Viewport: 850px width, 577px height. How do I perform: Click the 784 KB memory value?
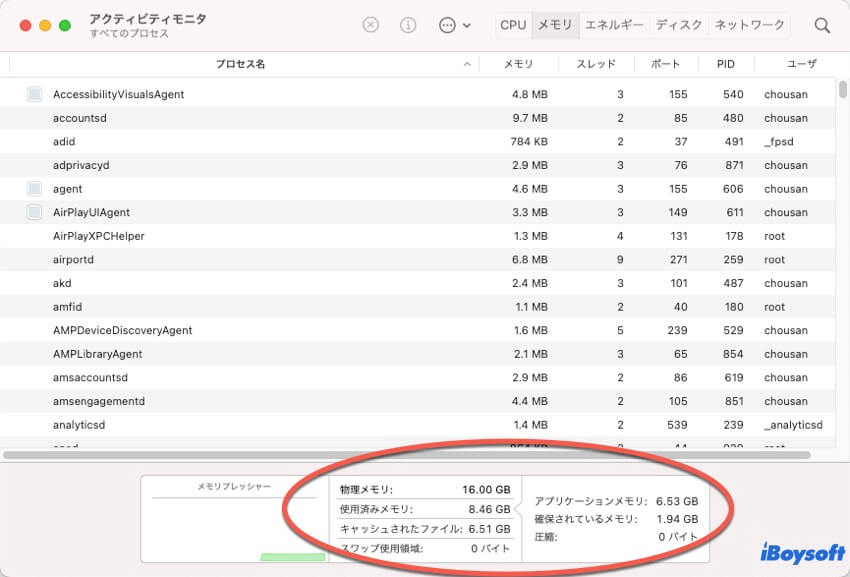(x=529, y=142)
